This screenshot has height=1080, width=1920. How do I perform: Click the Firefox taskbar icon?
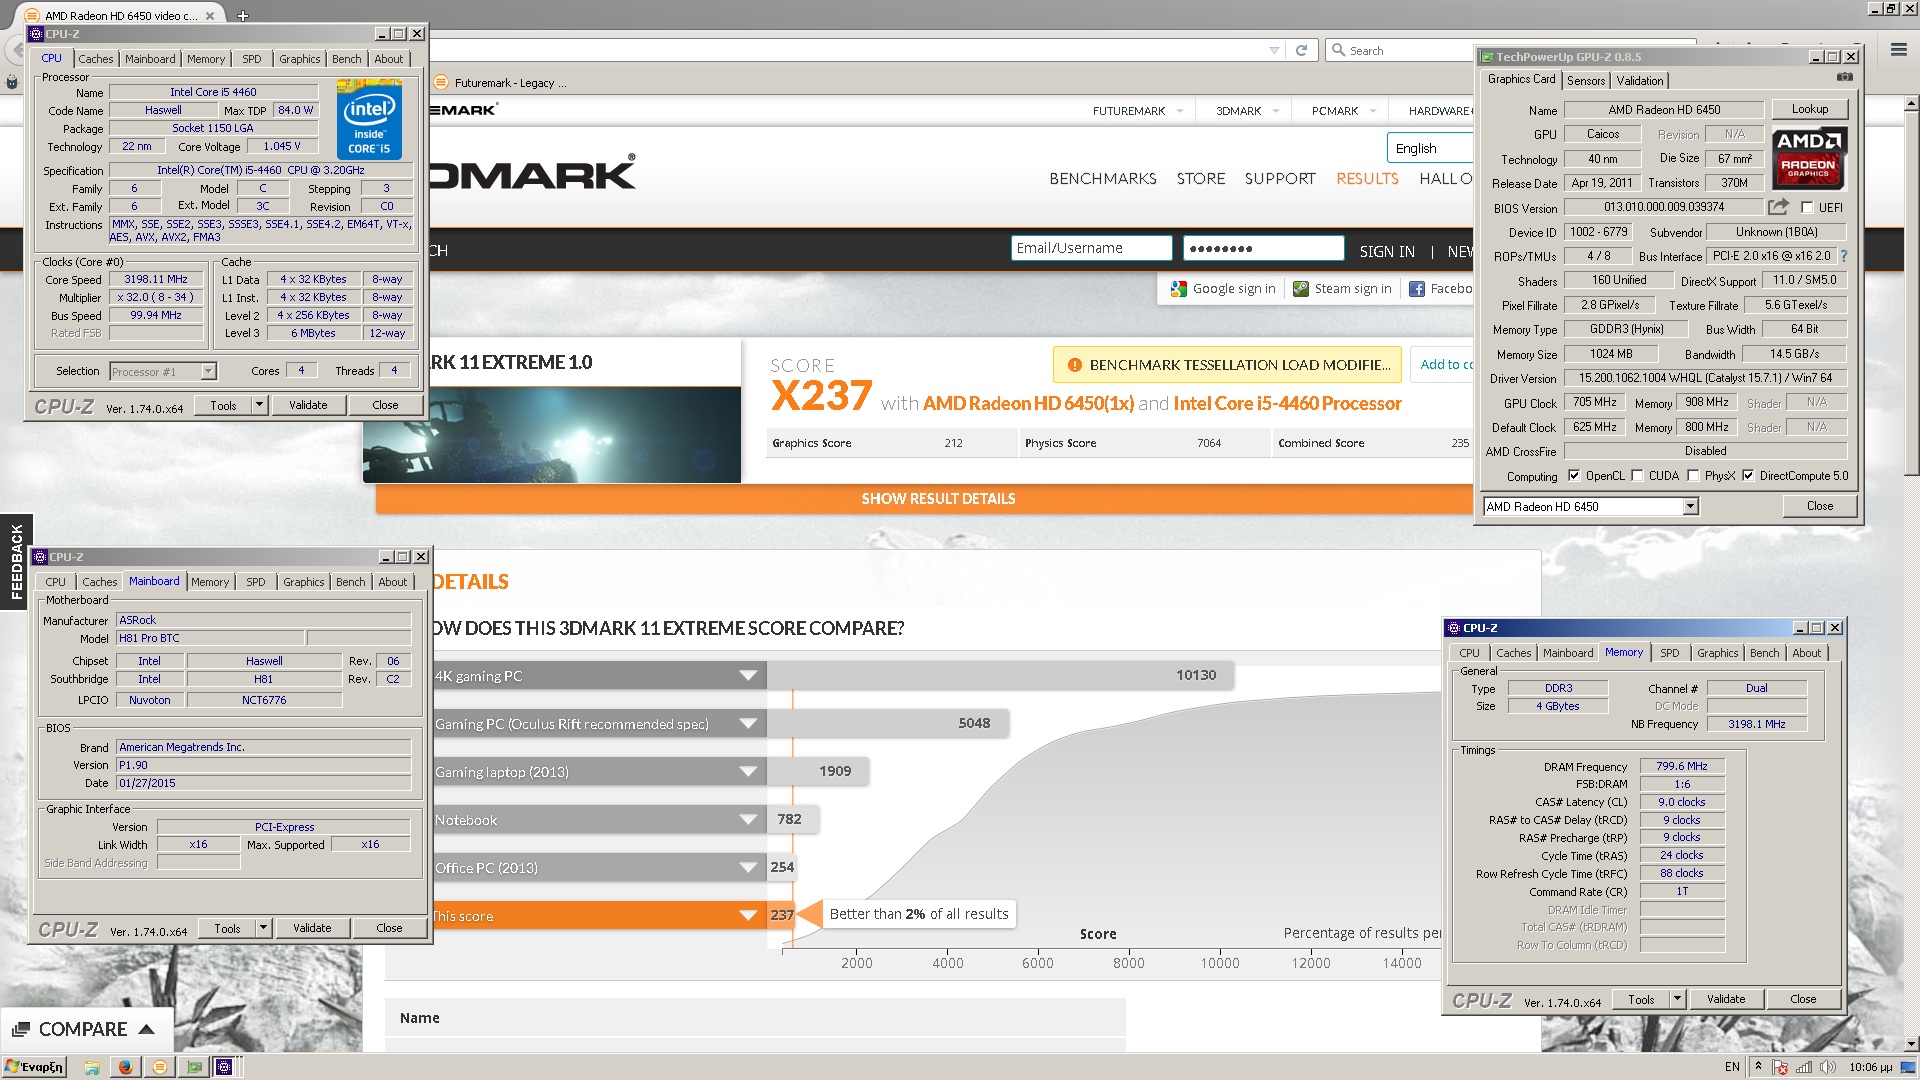pos(125,1067)
